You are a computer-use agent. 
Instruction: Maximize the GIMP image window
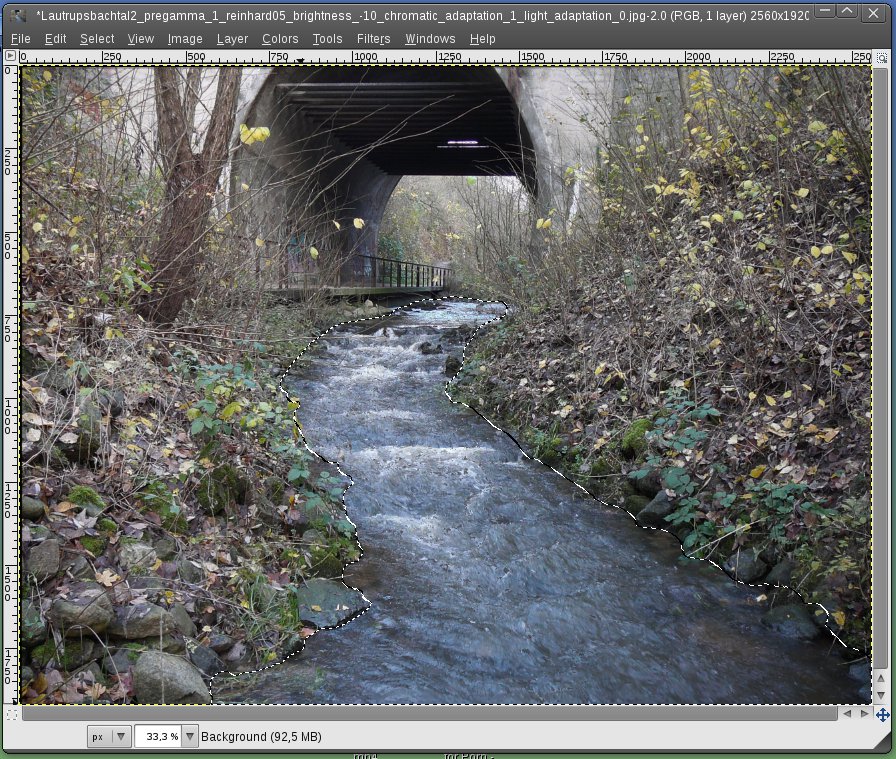point(846,13)
